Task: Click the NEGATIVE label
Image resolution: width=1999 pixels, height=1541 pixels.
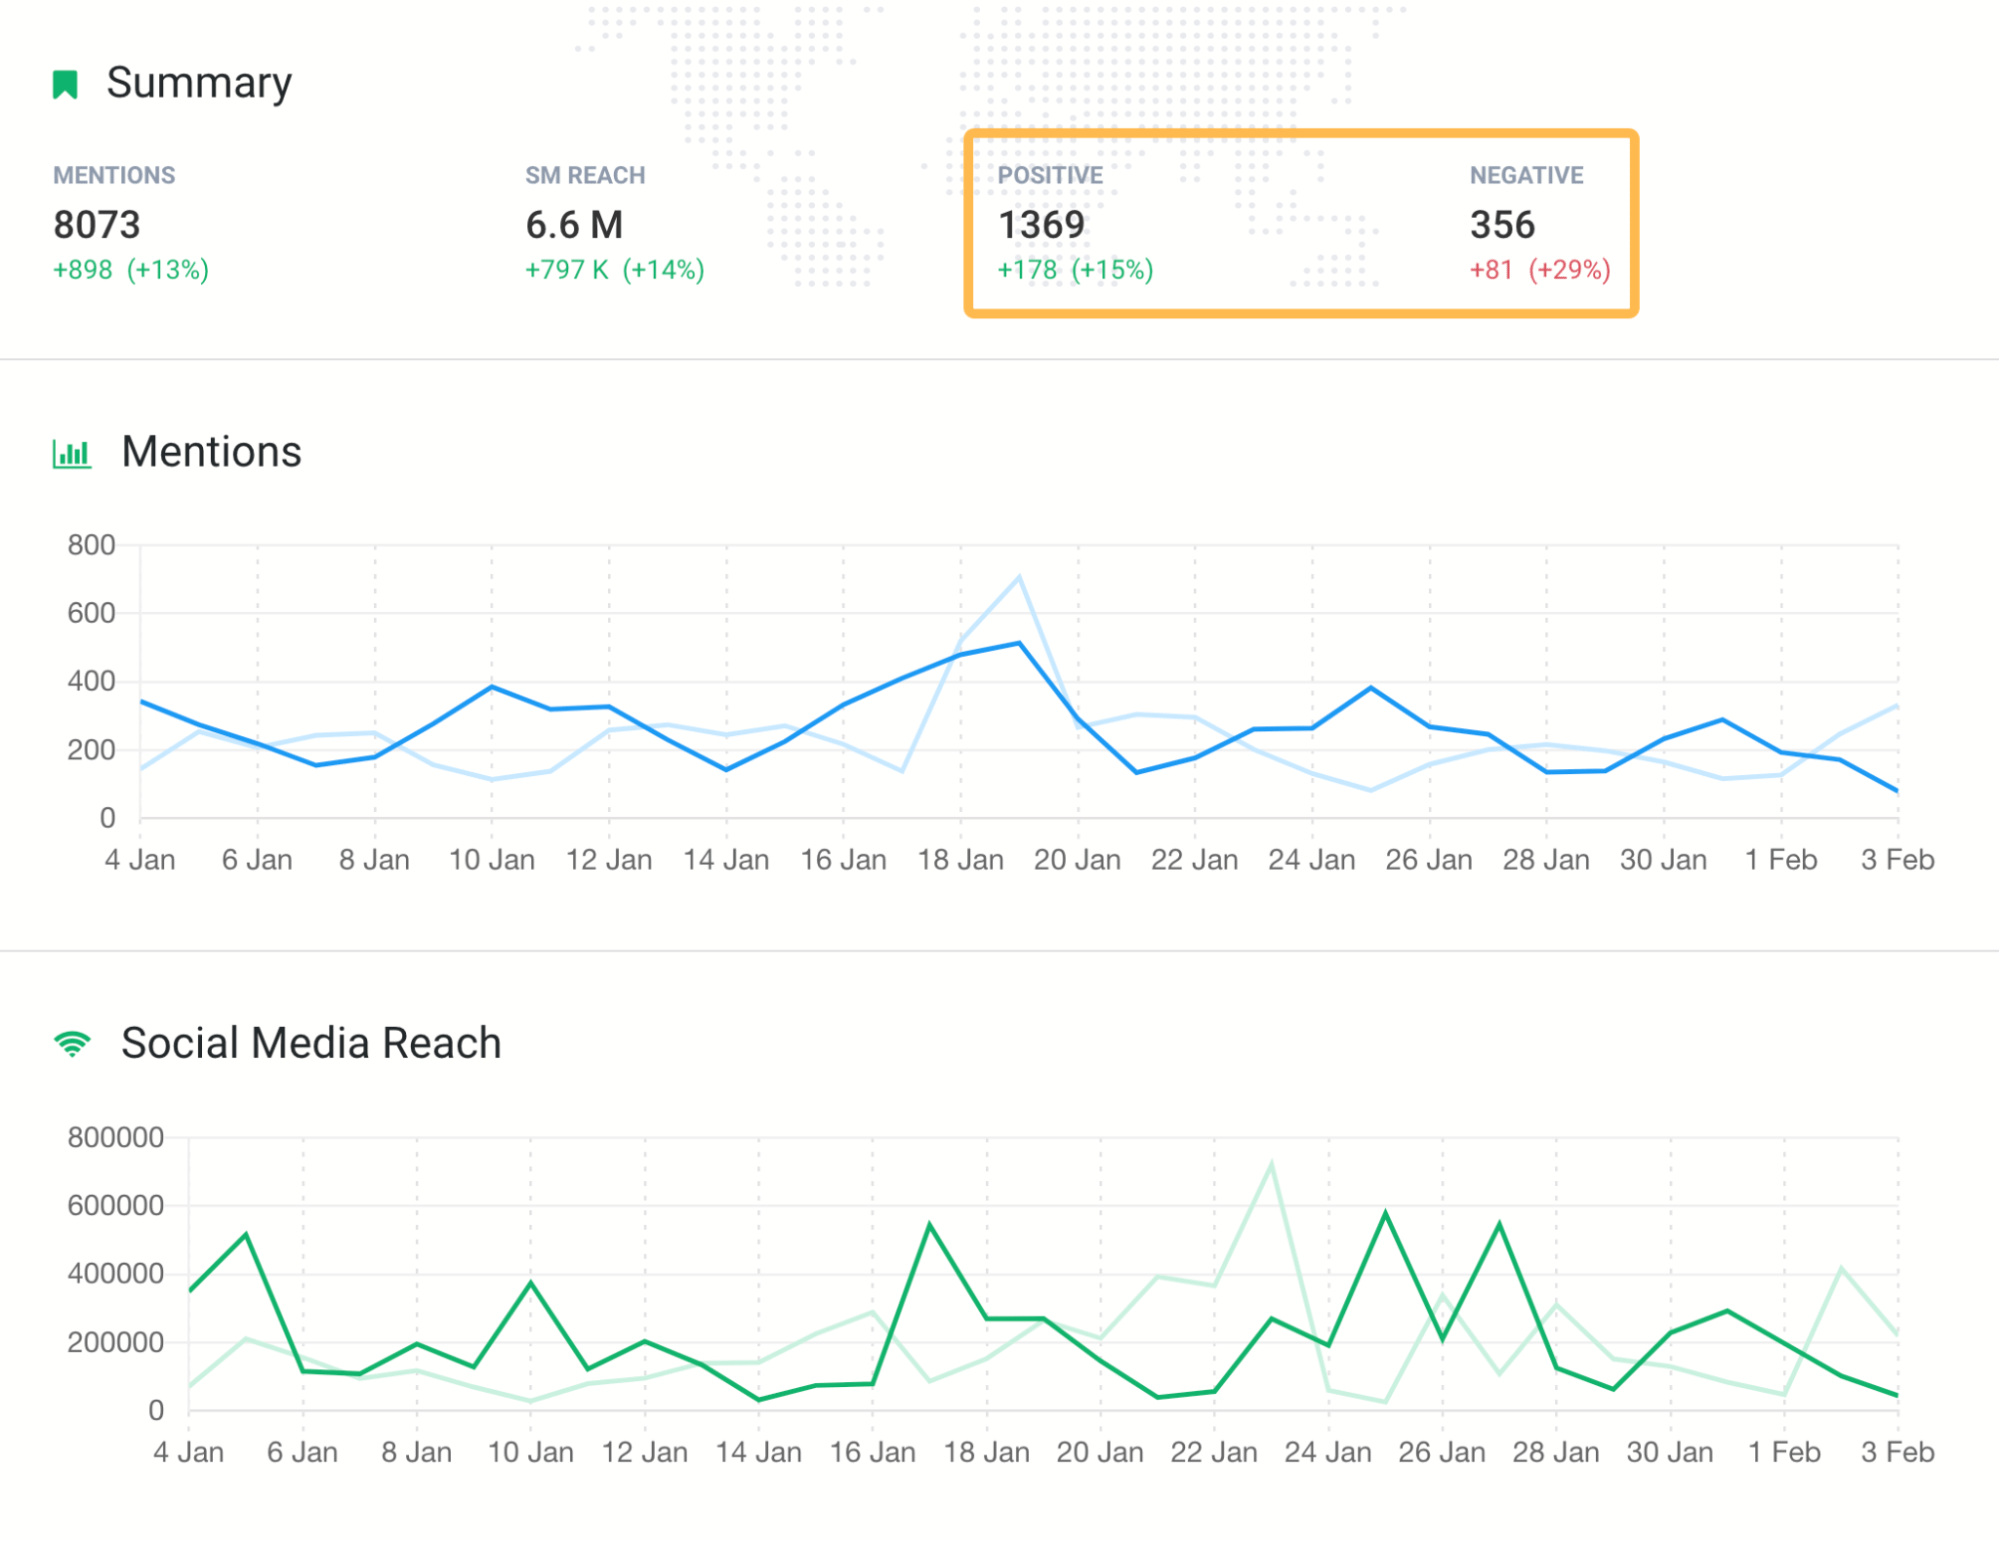Action: click(x=1526, y=175)
